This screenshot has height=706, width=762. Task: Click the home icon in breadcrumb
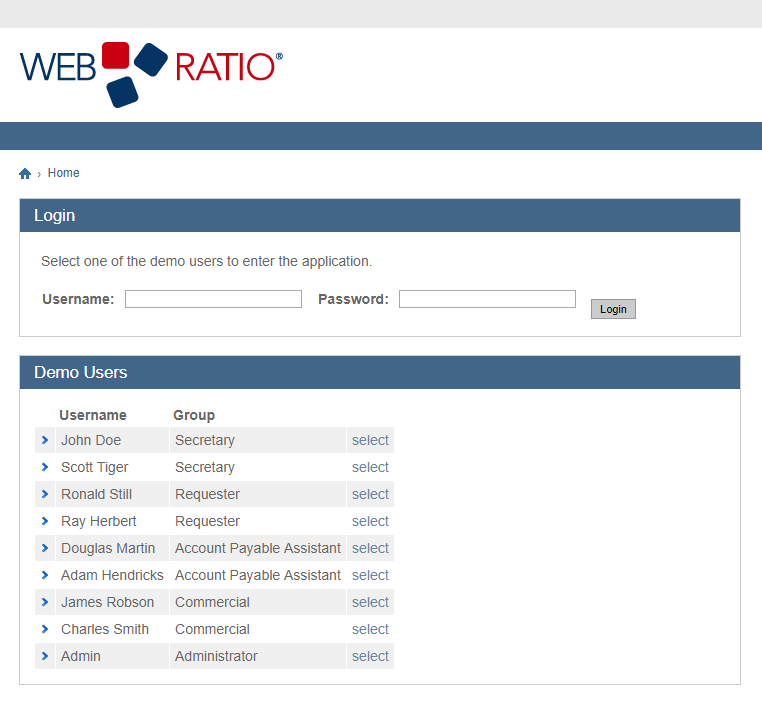[25, 173]
